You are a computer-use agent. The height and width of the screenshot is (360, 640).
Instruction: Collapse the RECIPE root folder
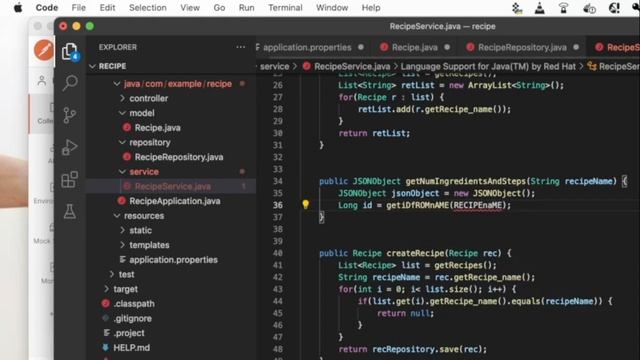pyautogui.click(x=92, y=66)
